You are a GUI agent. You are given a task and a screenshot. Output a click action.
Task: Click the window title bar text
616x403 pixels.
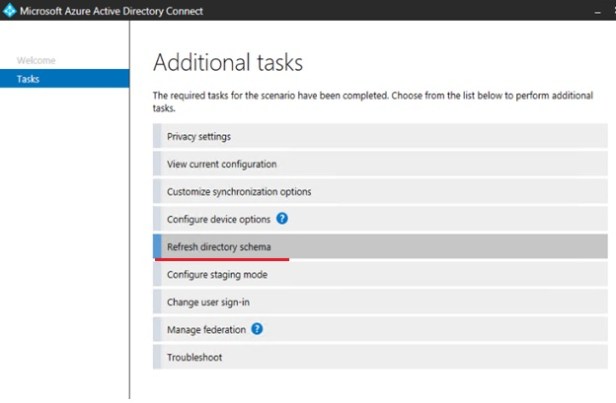(x=111, y=11)
